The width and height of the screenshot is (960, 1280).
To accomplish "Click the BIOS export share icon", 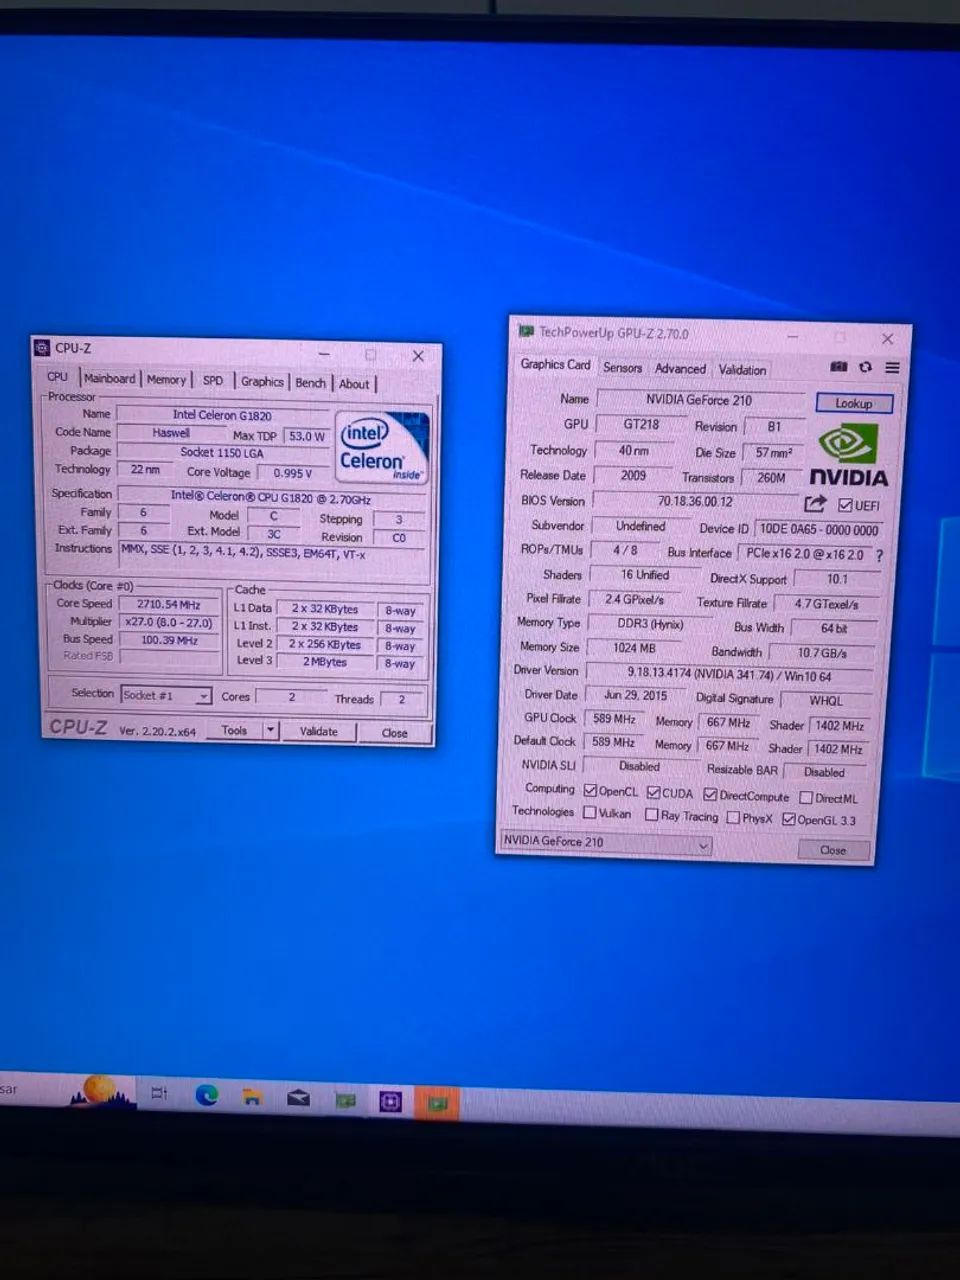I will [x=815, y=504].
